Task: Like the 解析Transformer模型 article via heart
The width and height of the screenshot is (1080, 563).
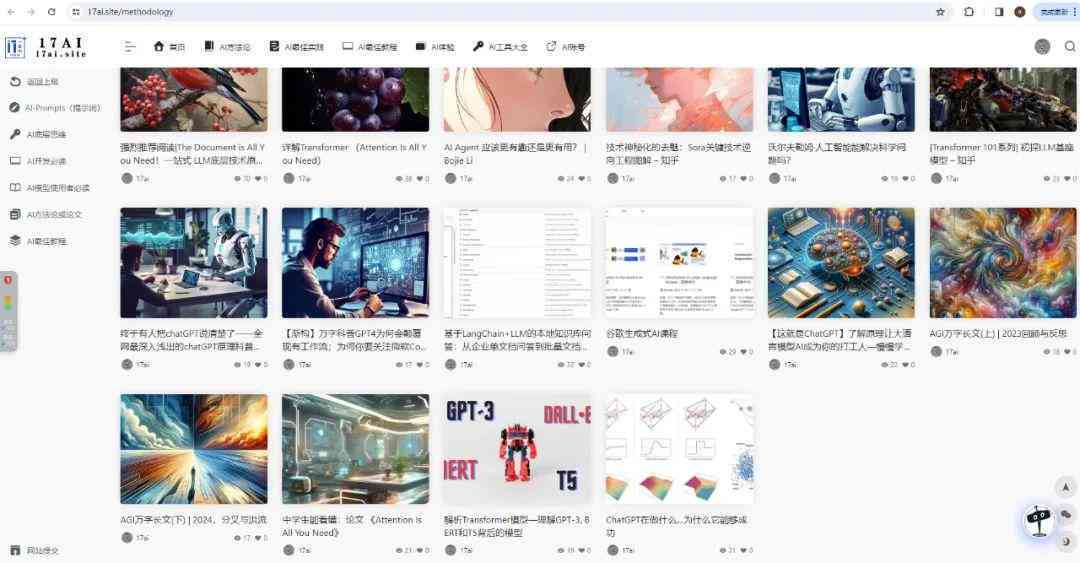Action: (580, 550)
